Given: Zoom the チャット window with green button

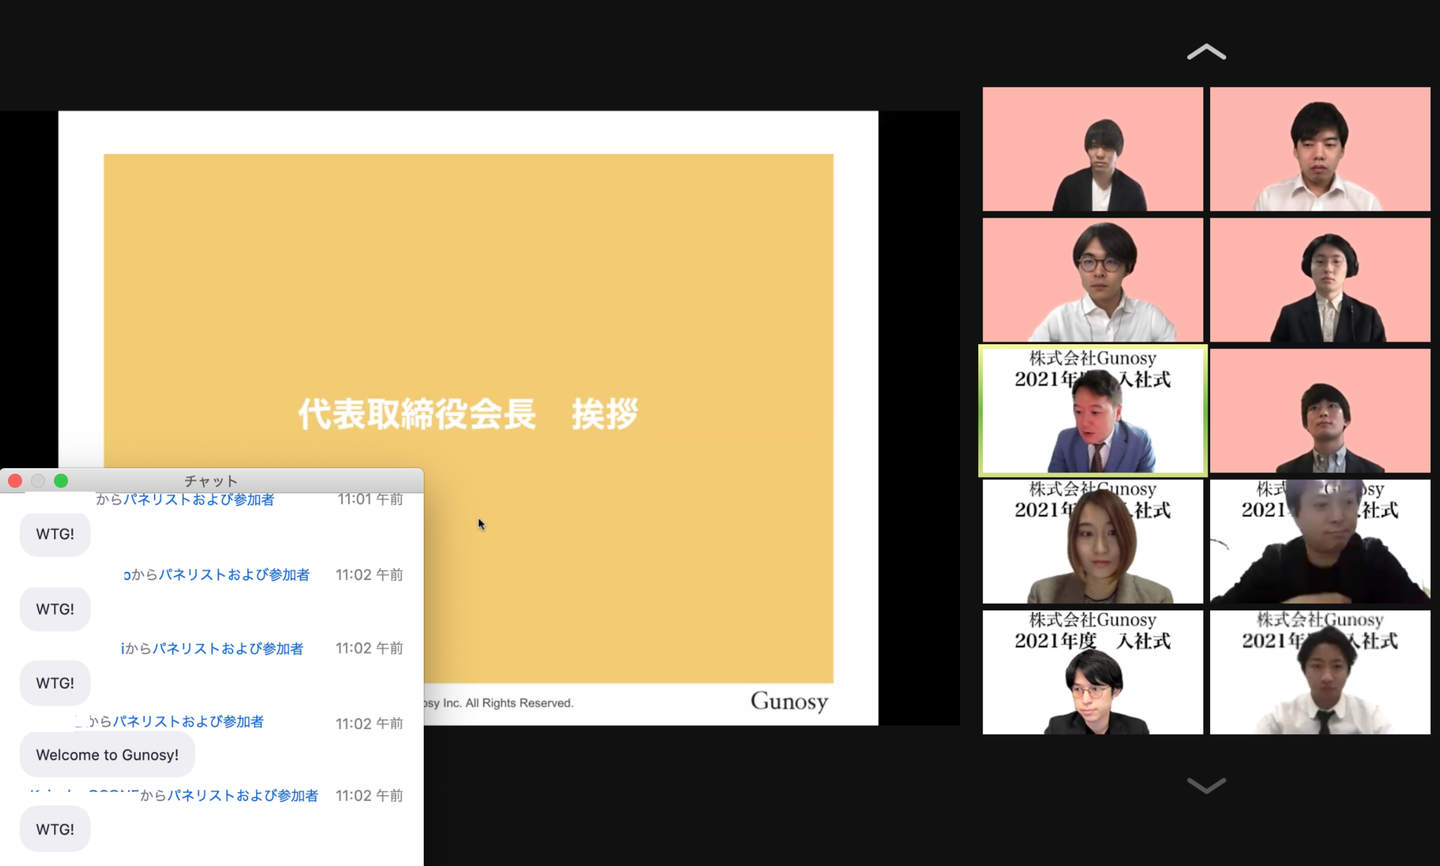Looking at the screenshot, I should (x=61, y=481).
